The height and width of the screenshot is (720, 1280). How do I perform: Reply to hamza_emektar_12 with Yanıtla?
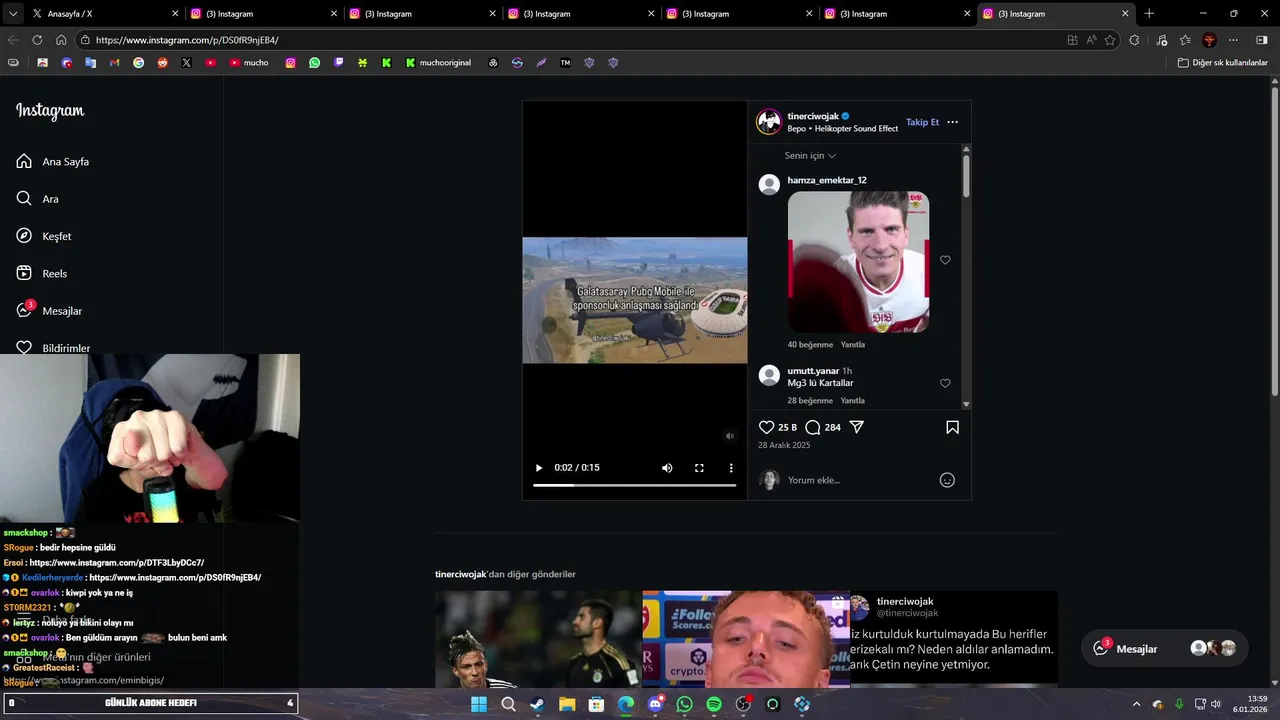pyautogui.click(x=853, y=344)
